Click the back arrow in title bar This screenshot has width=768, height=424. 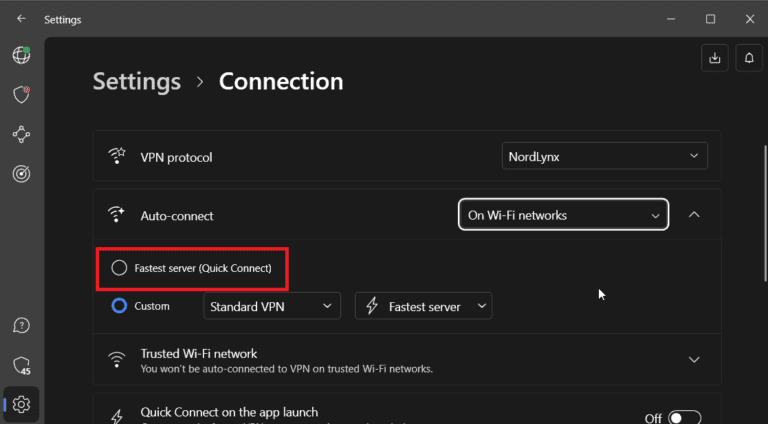click(x=21, y=19)
